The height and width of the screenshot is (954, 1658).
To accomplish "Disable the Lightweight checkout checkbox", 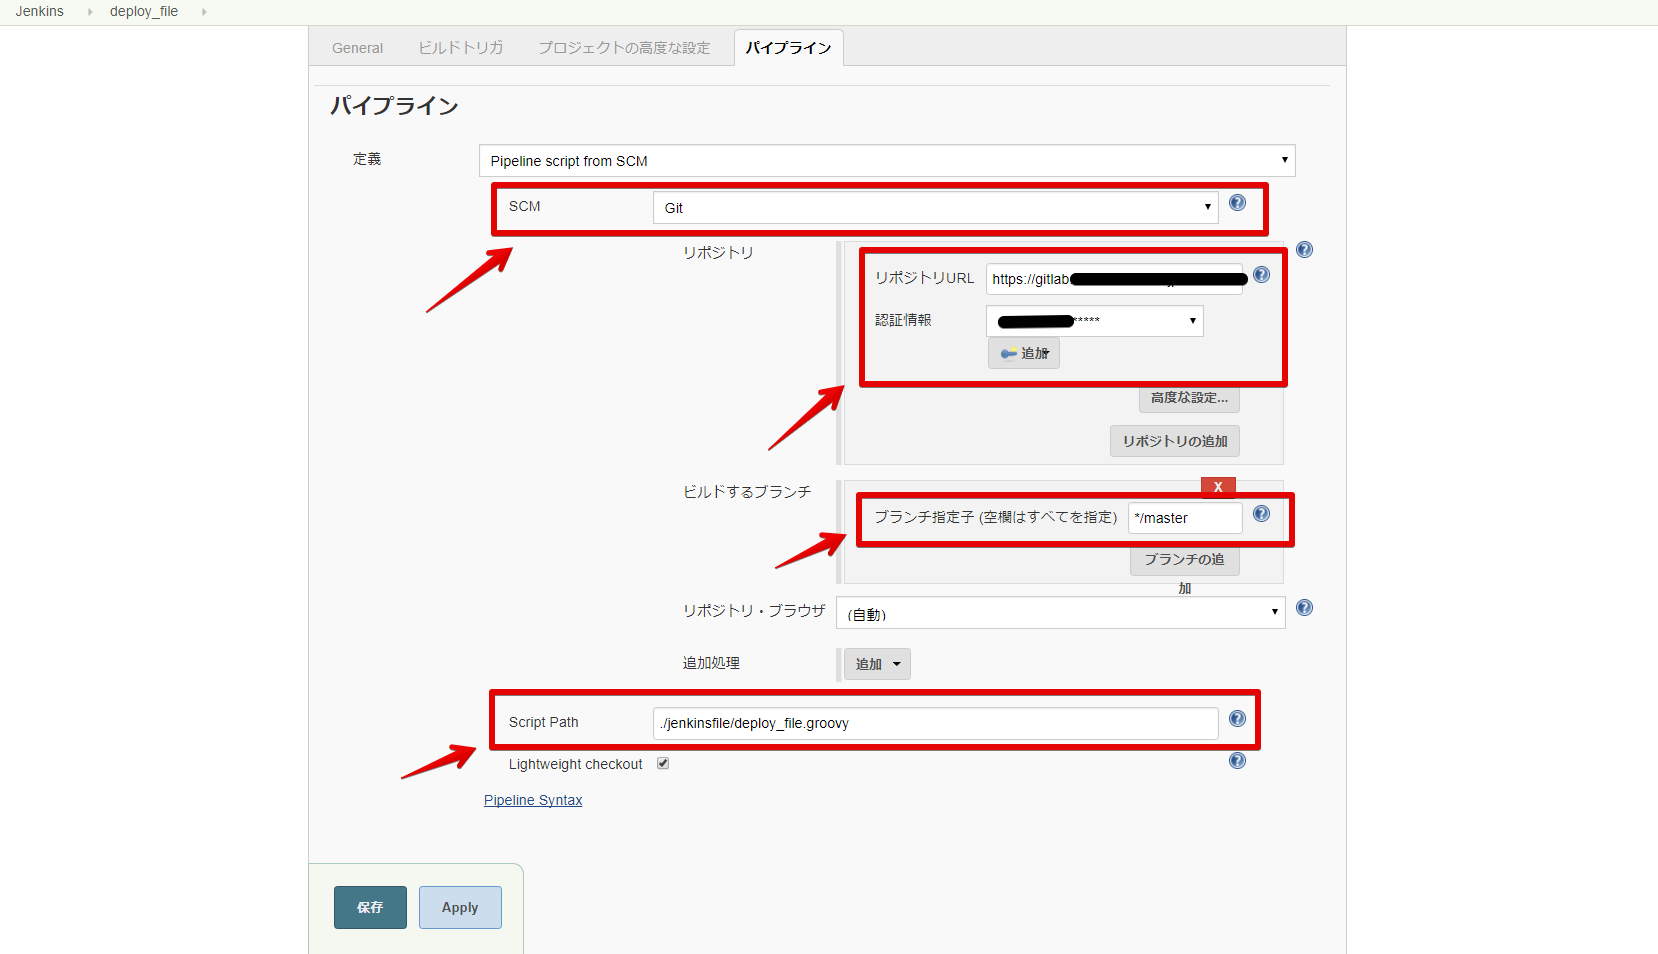I will 662,763.
